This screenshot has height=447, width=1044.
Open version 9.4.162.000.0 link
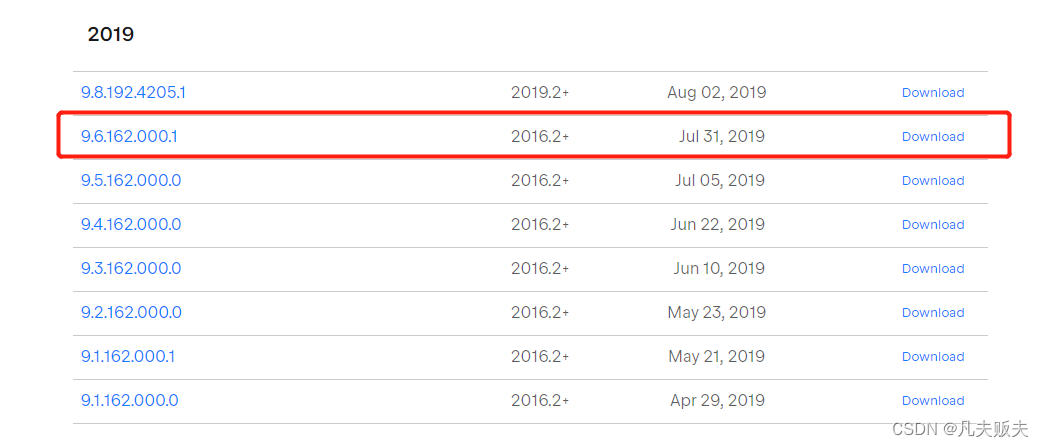[x=131, y=224]
